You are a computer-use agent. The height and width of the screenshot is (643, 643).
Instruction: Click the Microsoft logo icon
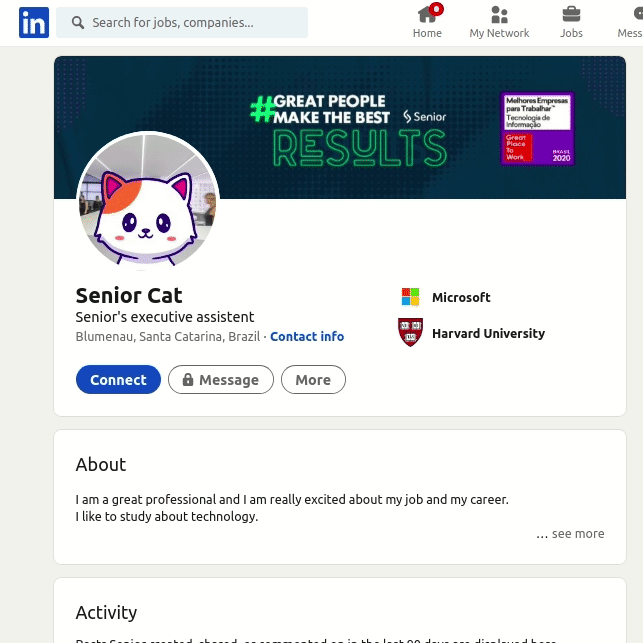[x=410, y=297]
